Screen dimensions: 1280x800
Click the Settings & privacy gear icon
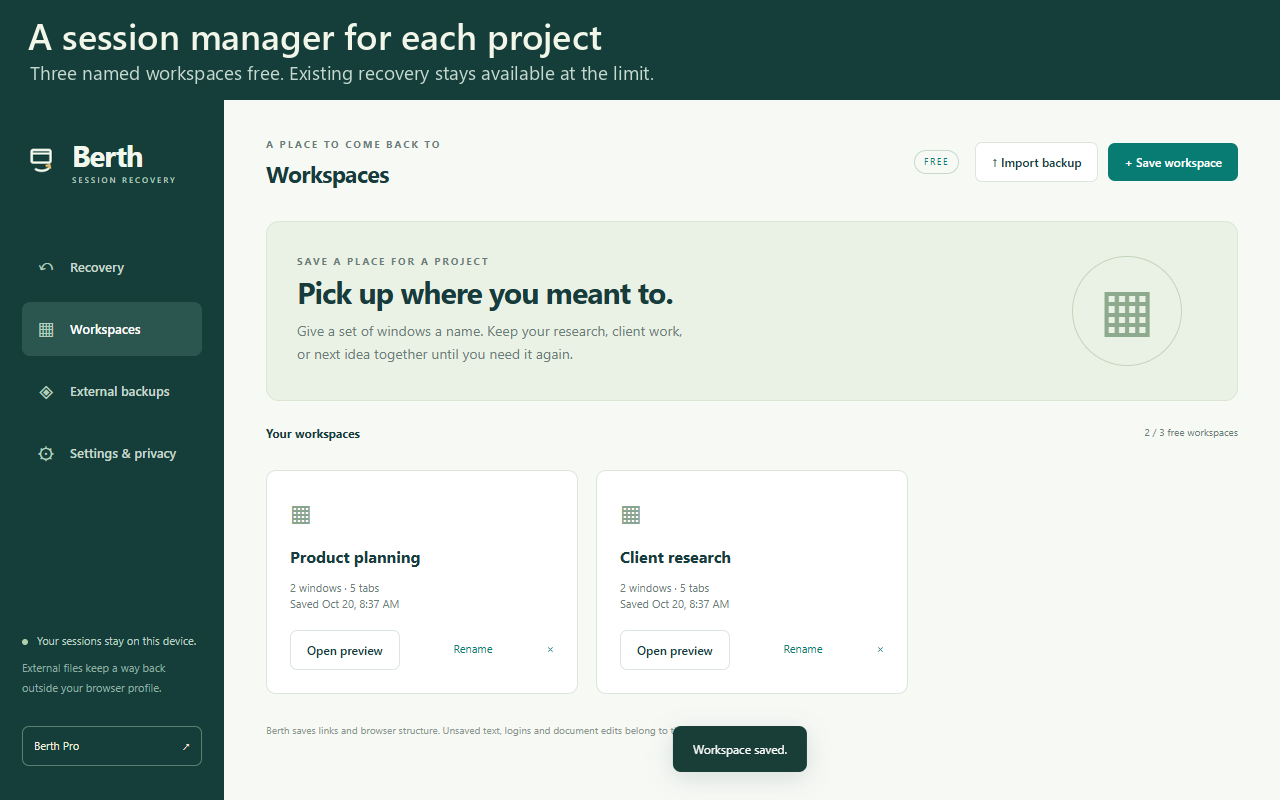[46, 454]
